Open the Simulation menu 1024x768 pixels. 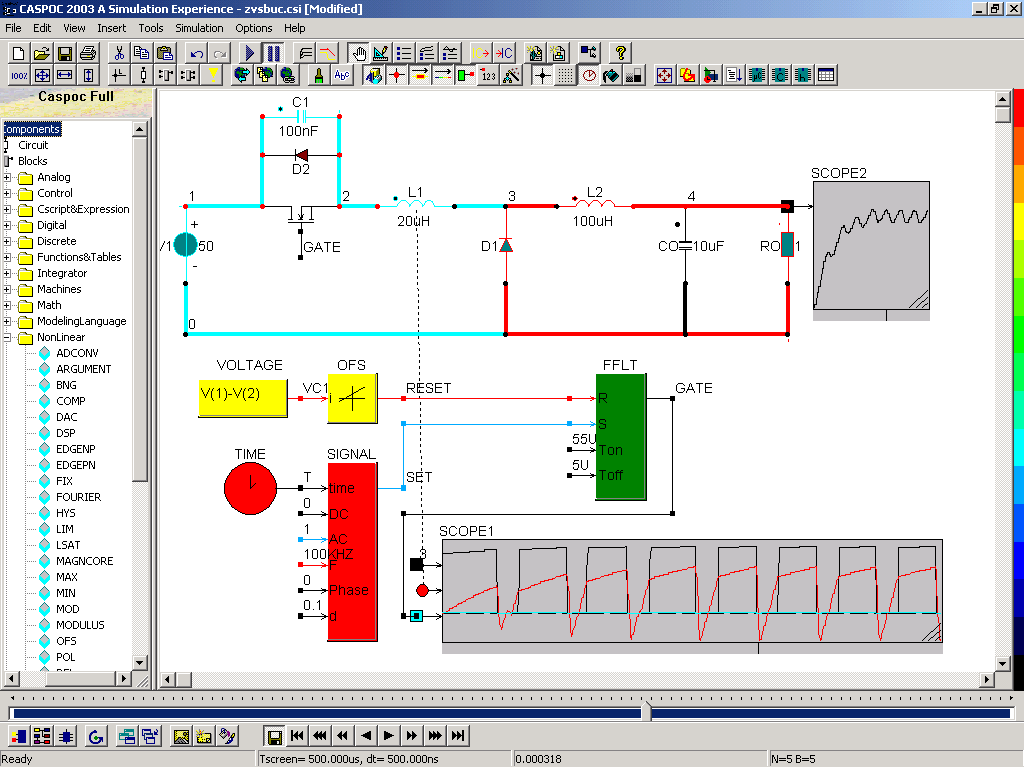(x=199, y=28)
